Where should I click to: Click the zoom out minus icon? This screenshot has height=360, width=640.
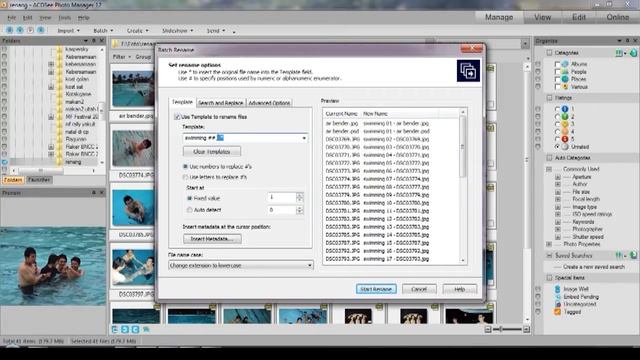tap(488, 329)
